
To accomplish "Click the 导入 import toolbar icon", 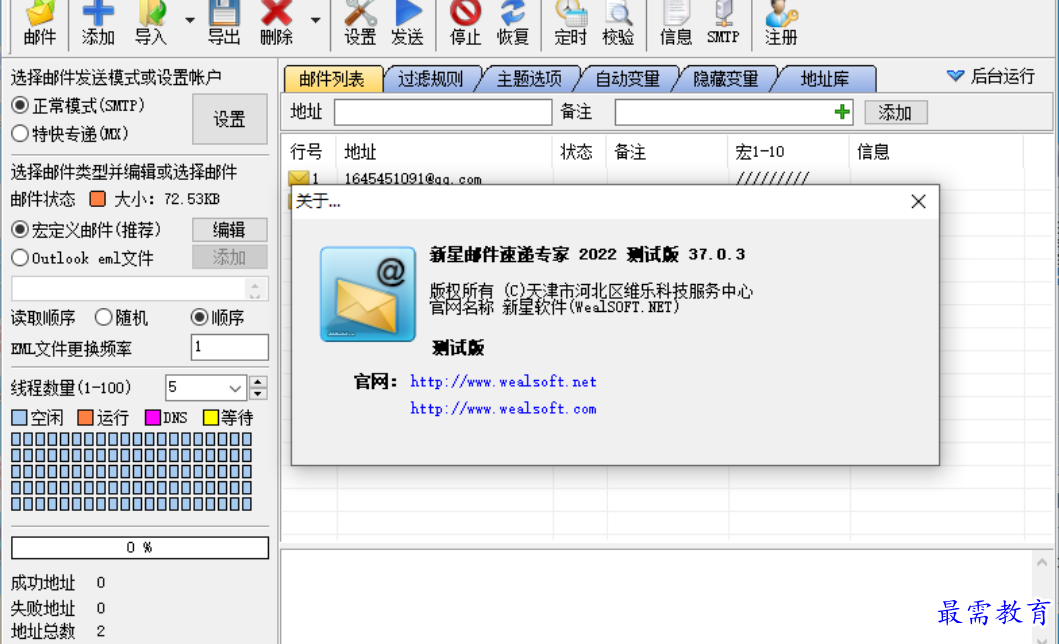I will (x=151, y=24).
